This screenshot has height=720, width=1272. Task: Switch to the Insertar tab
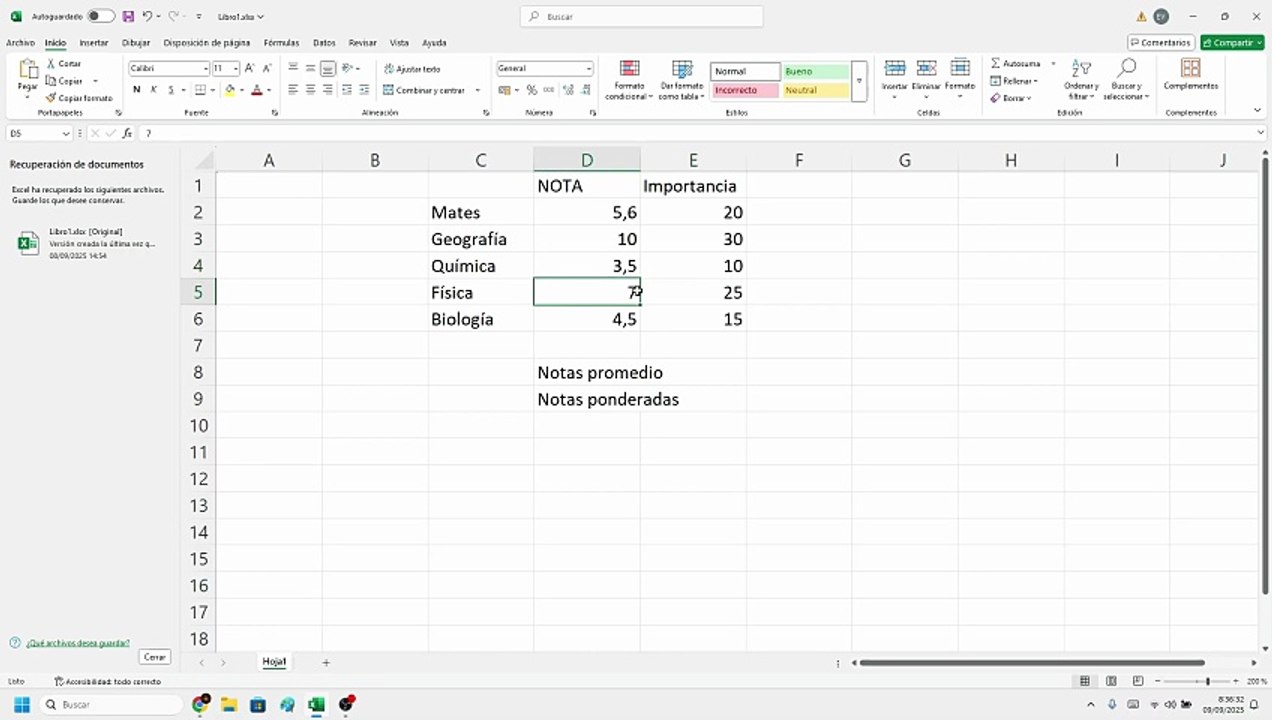coord(94,43)
